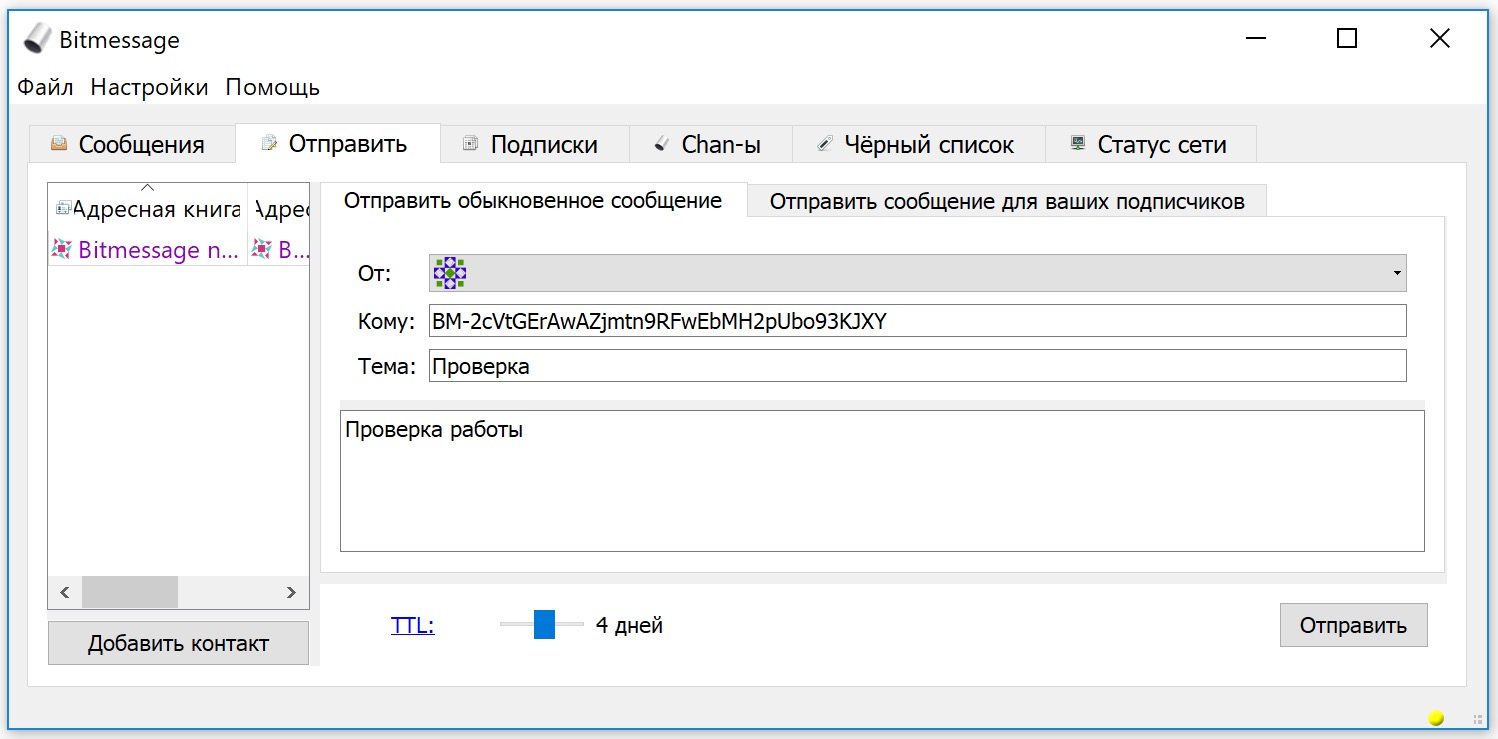Click the Bitmessage contact identicon in address book

point(62,250)
